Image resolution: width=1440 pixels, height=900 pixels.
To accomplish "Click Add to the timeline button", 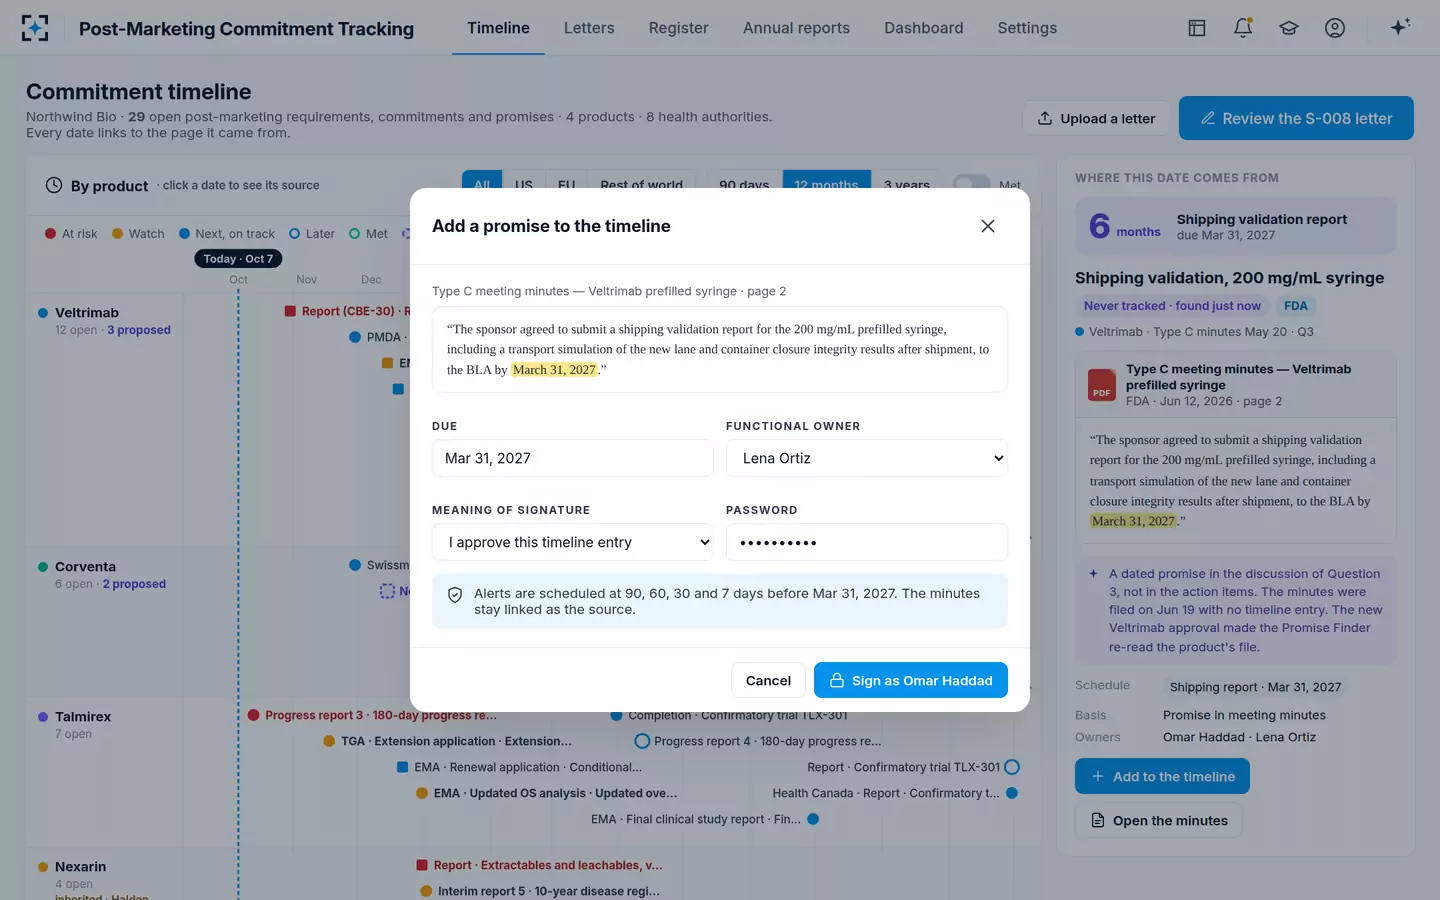I will 1162,776.
